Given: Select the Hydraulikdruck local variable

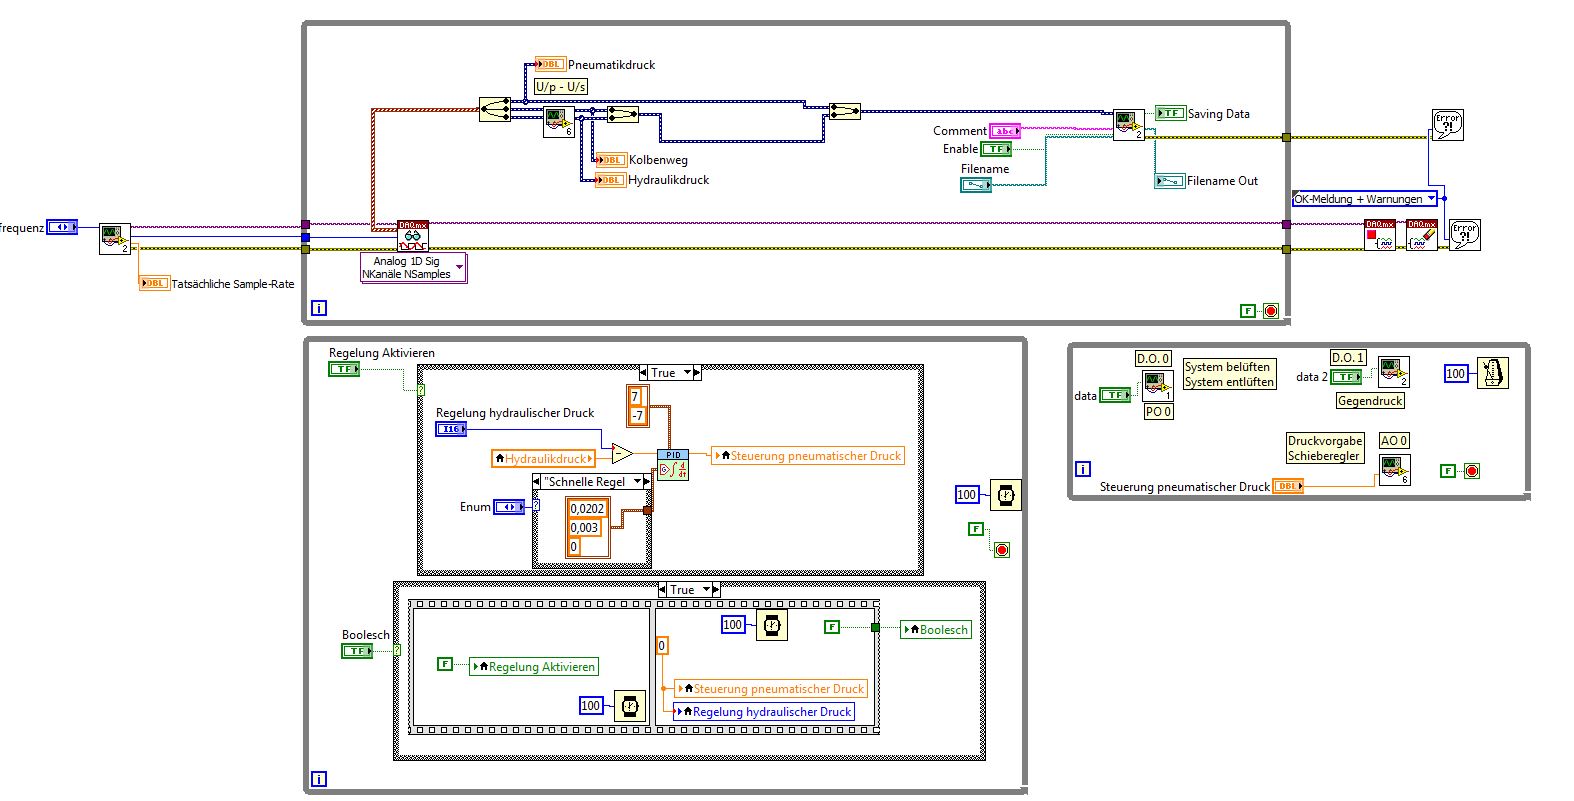Looking at the screenshot, I should coord(543,459).
